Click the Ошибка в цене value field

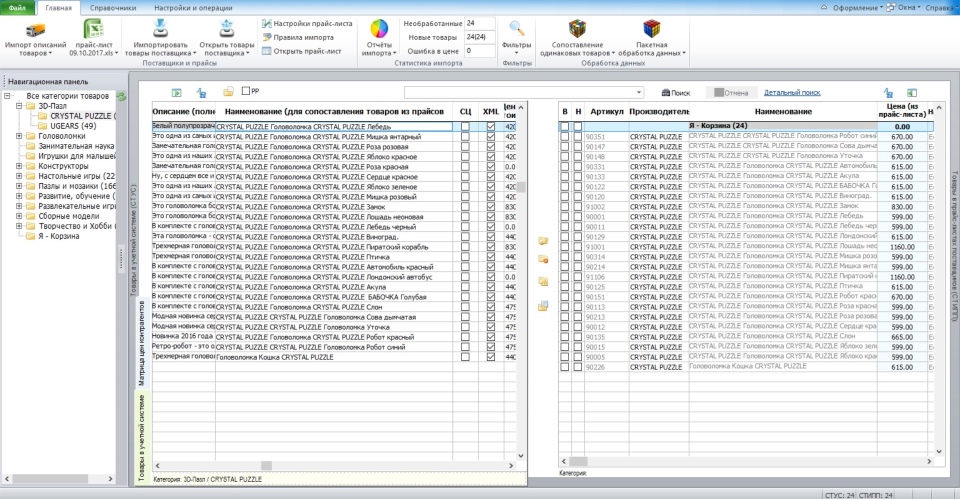point(479,51)
